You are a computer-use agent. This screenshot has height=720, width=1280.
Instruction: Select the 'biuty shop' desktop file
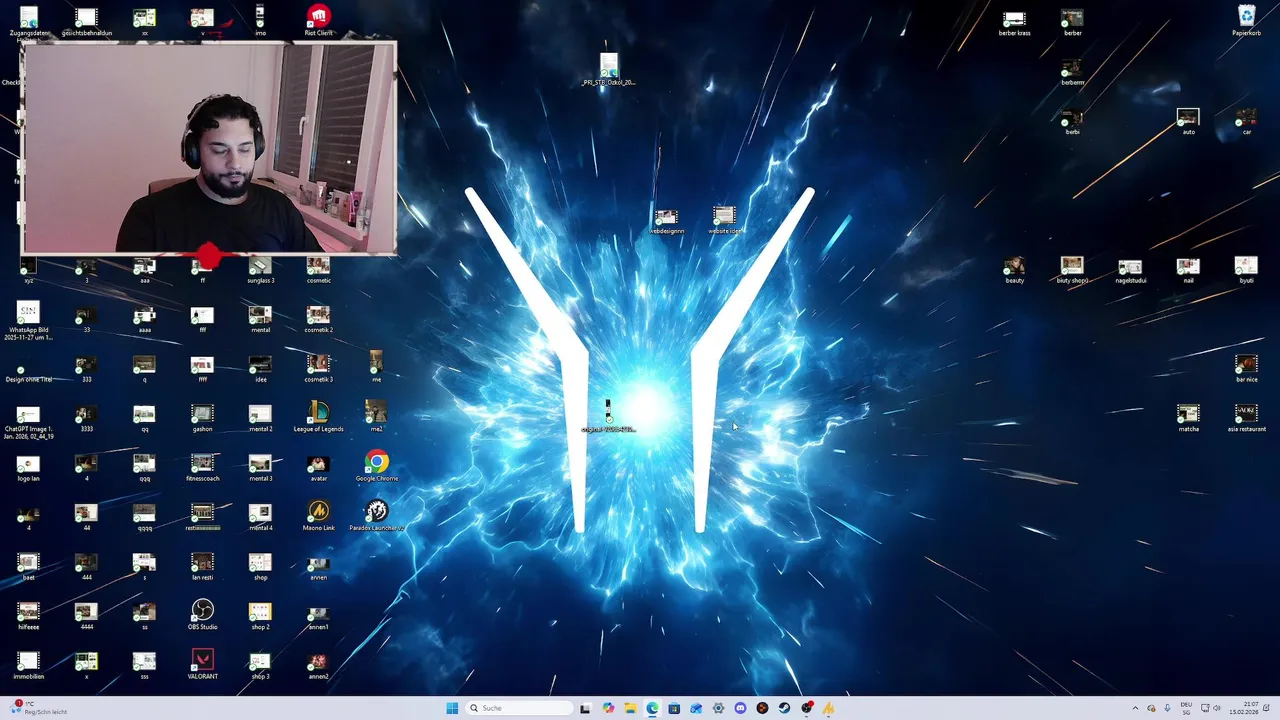coord(1072,270)
